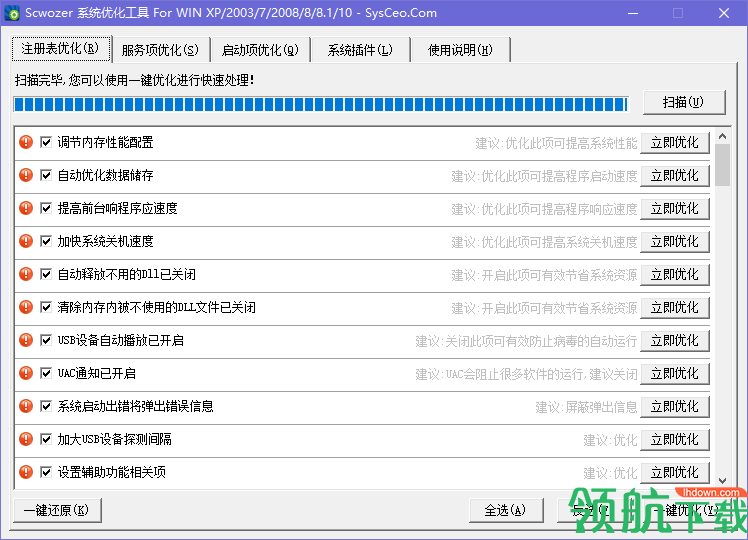Open the 启动项优化(Q) tab
This screenshot has width=748, height=540.
260,50
